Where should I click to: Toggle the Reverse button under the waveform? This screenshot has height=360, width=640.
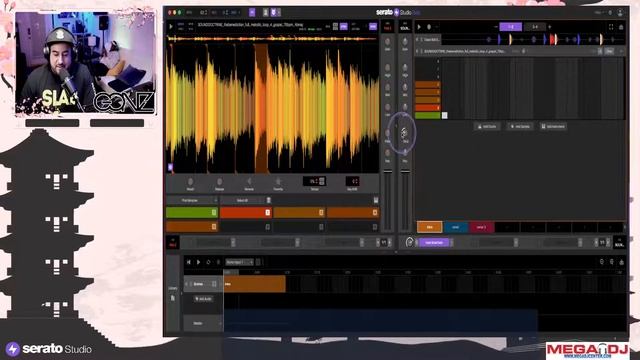[x=249, y=182]
